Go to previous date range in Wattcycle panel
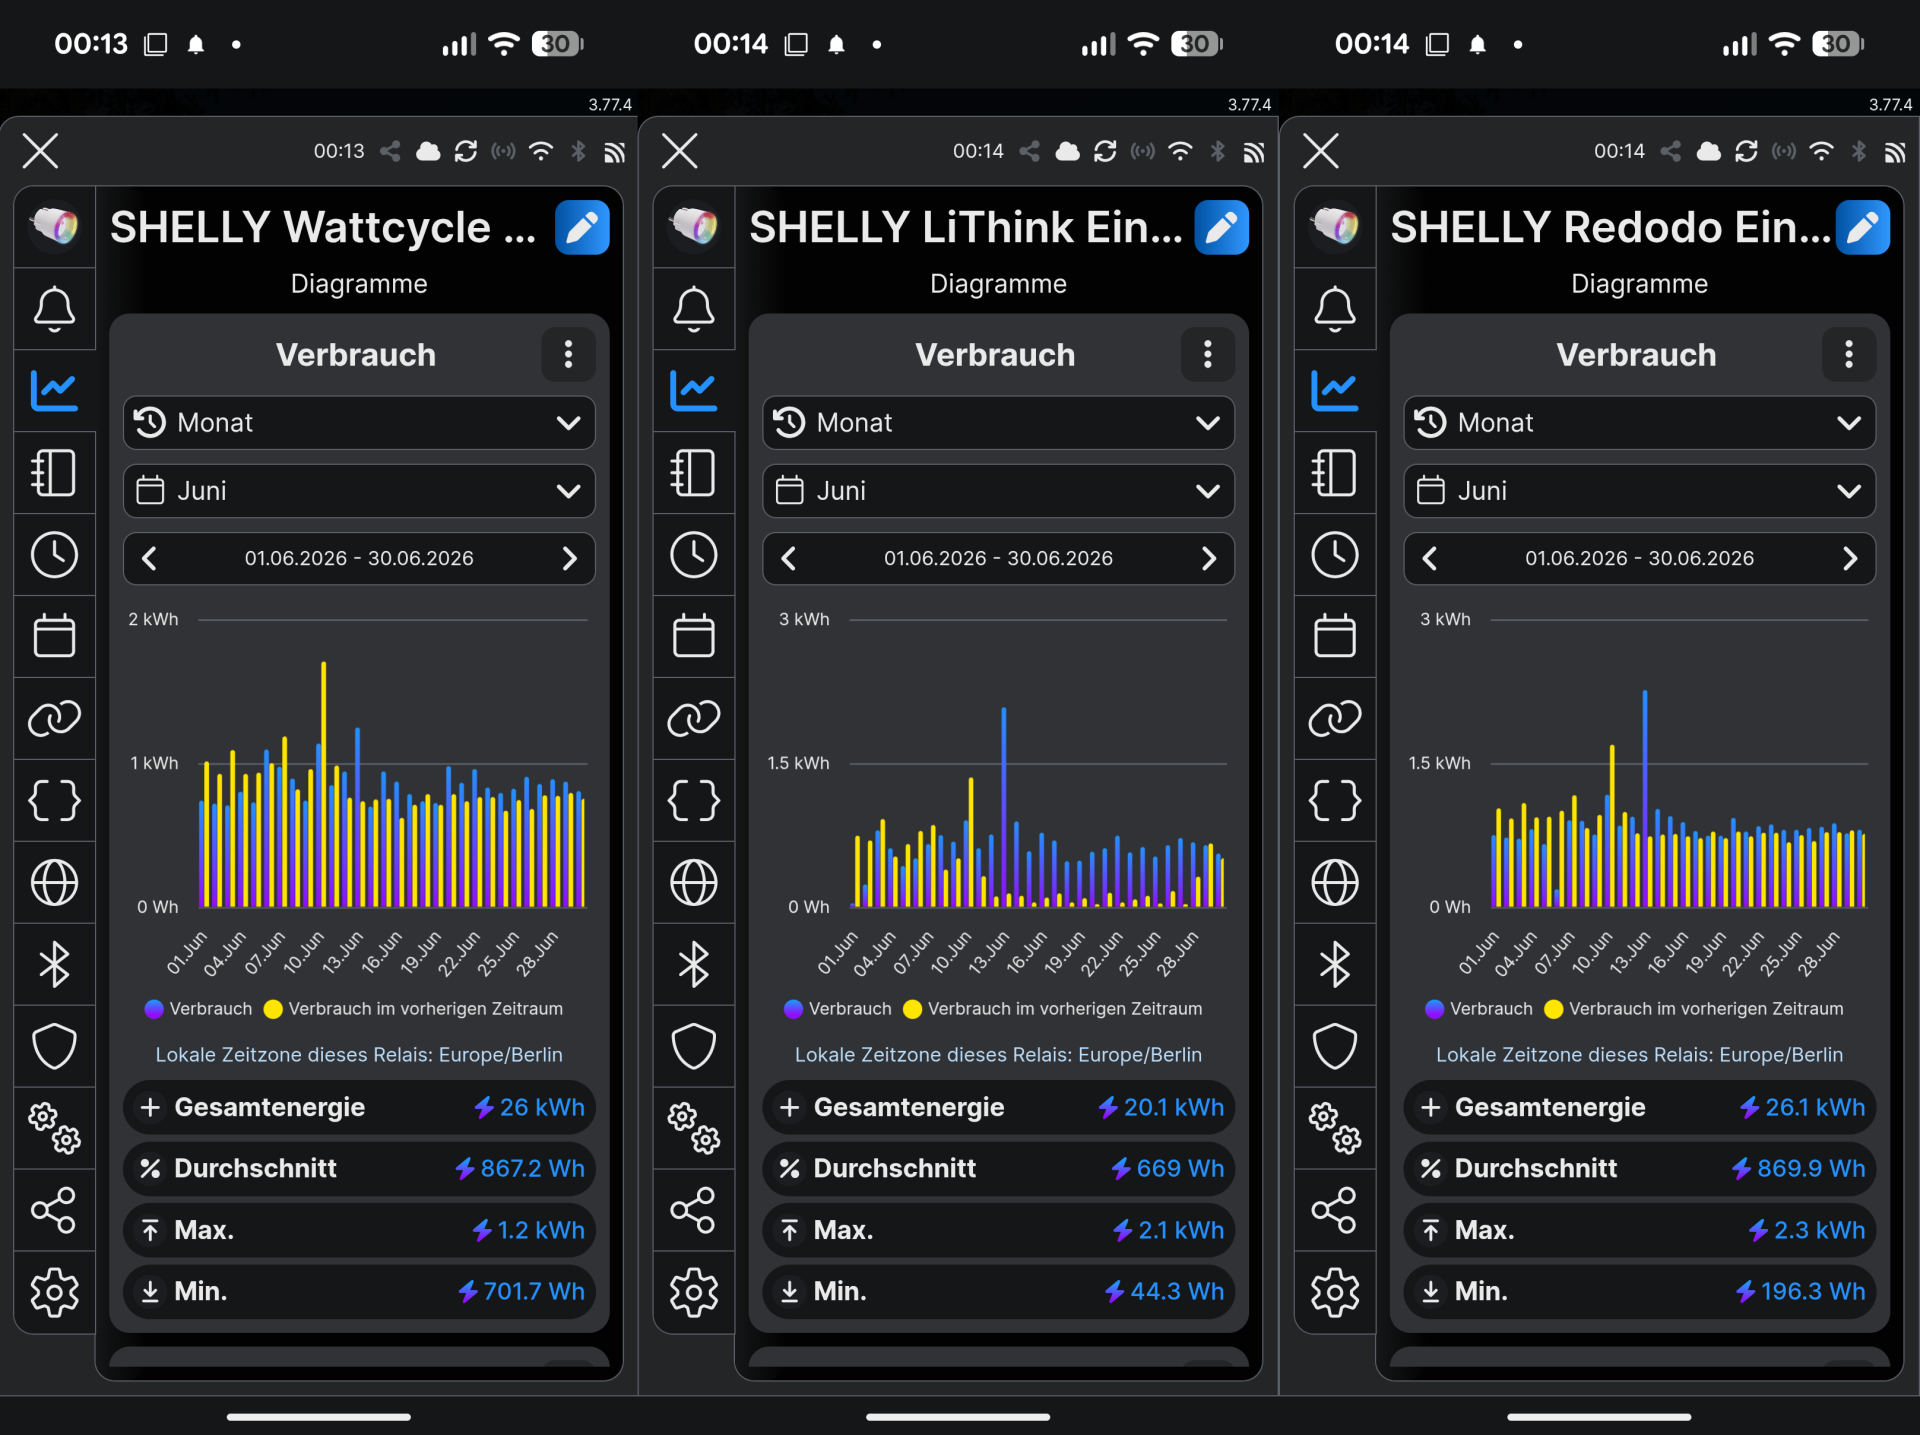1920x1435 pixels. 150,558
